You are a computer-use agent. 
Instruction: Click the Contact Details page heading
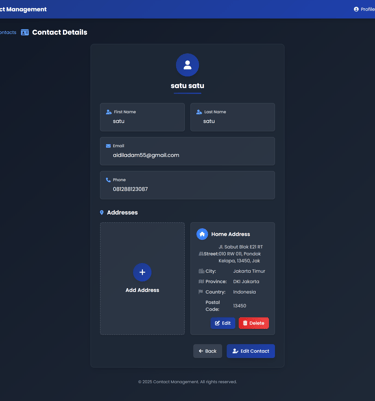tap(60, 32)
